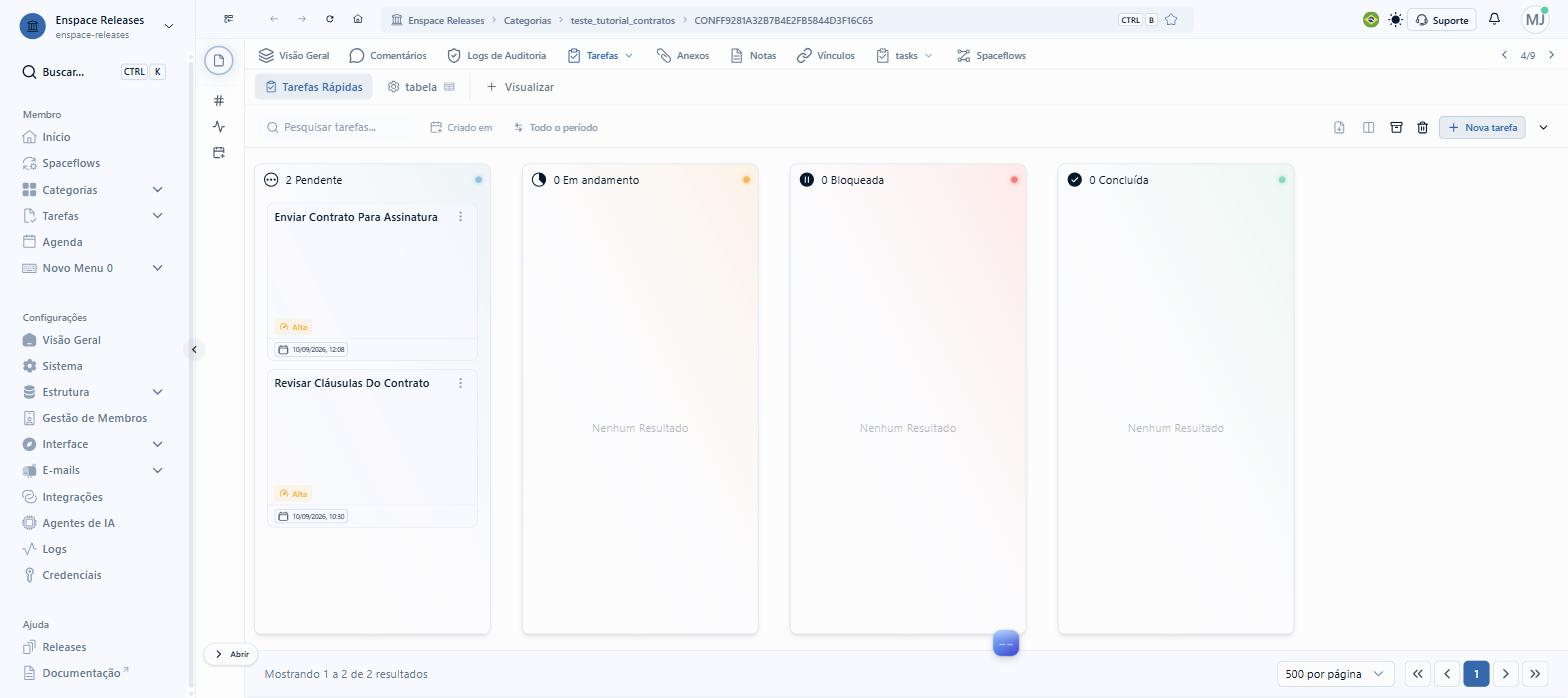Viewport: 1568px width, 698px height.
Task: Click the Abrir button at bottom left
Action: click(231, 654)
